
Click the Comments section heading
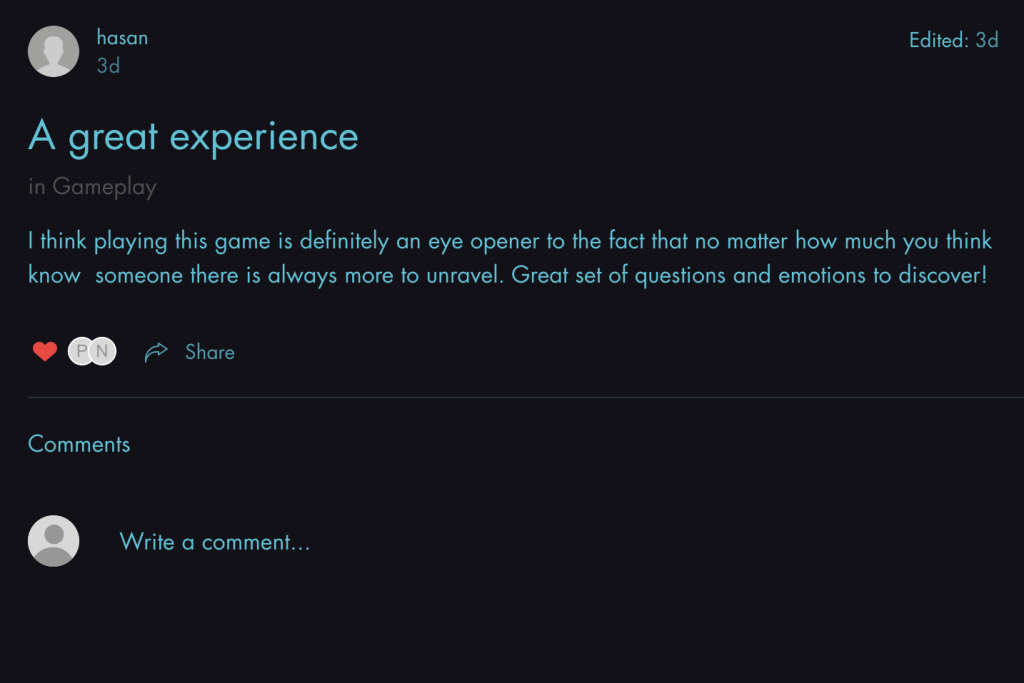pos(79,444)
